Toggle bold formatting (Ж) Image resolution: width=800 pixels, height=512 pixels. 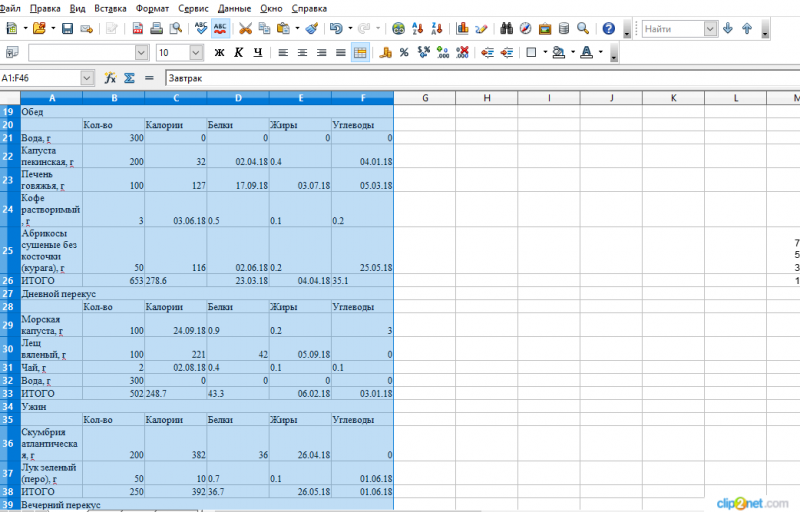point(219,52)
